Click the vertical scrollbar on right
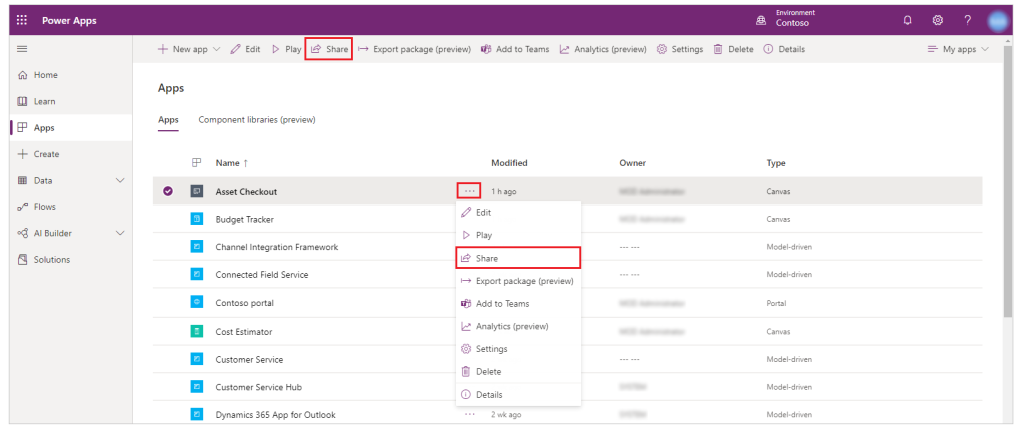 pos(1008,200)
